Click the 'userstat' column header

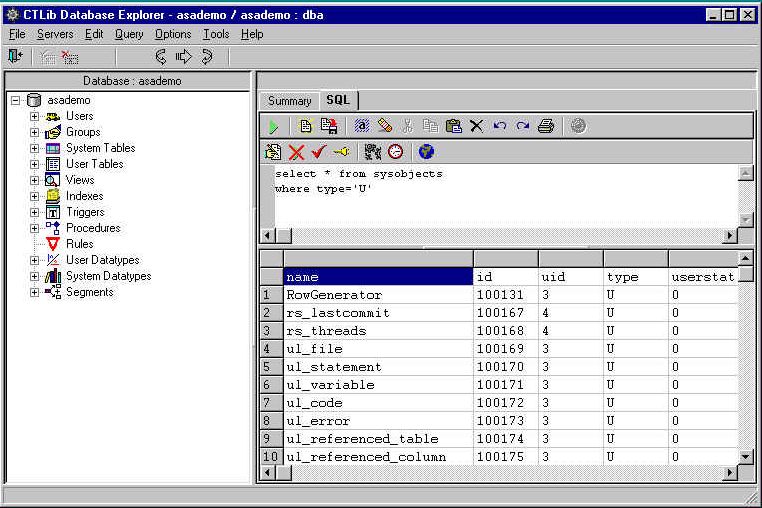703,277
